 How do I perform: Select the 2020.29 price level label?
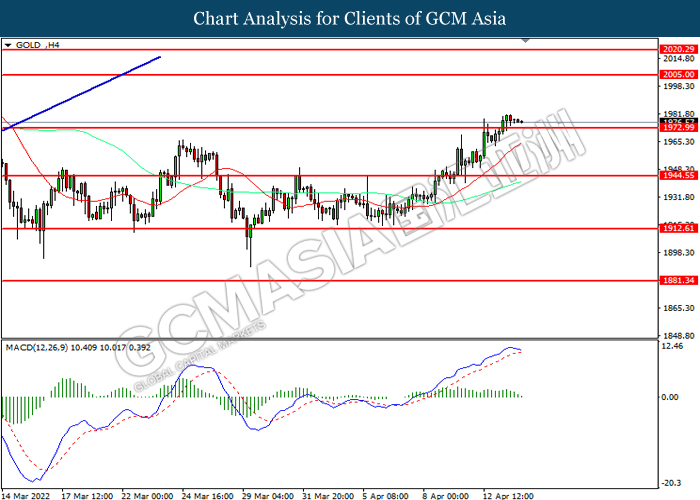tap(678, 50)
